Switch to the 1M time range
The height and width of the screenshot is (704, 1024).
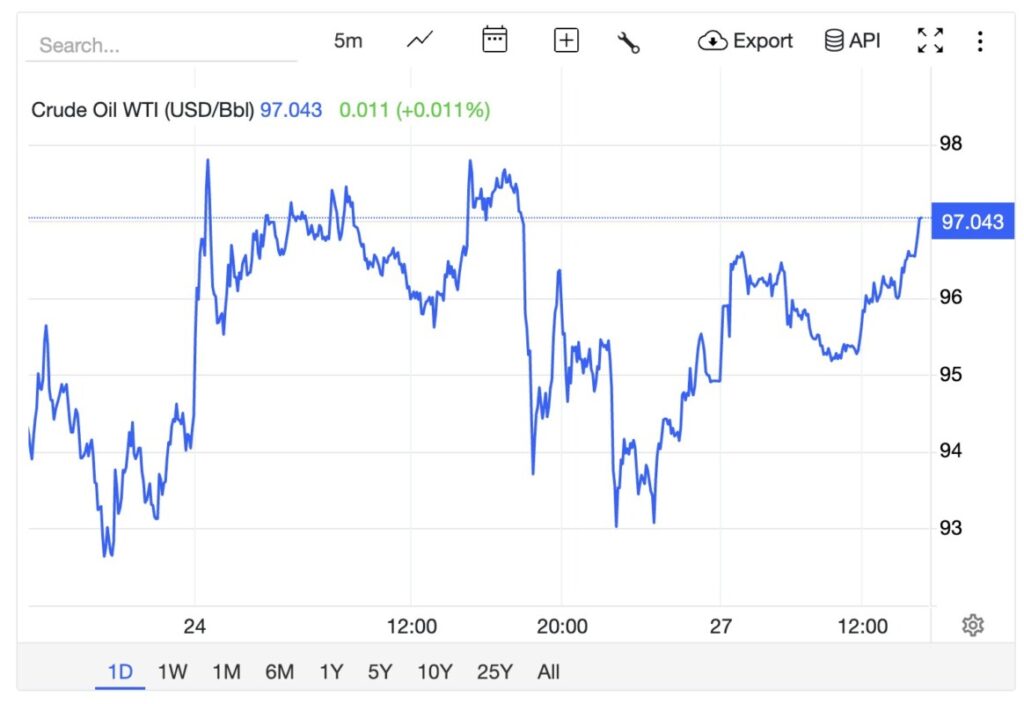click(x=226, y=672)
